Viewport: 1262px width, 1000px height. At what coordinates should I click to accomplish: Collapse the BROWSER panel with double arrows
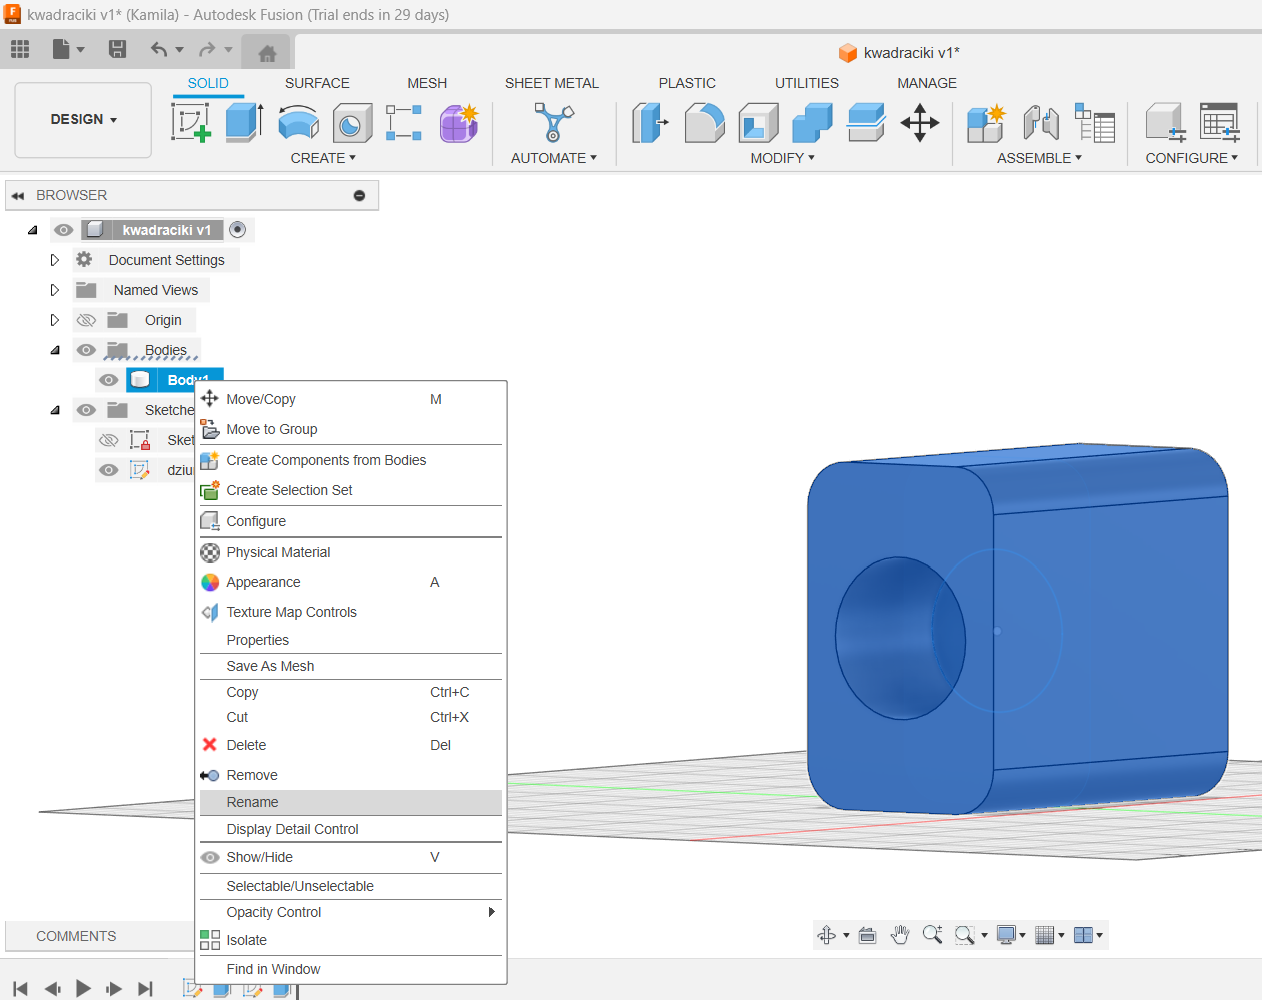(x=17, y=196)
